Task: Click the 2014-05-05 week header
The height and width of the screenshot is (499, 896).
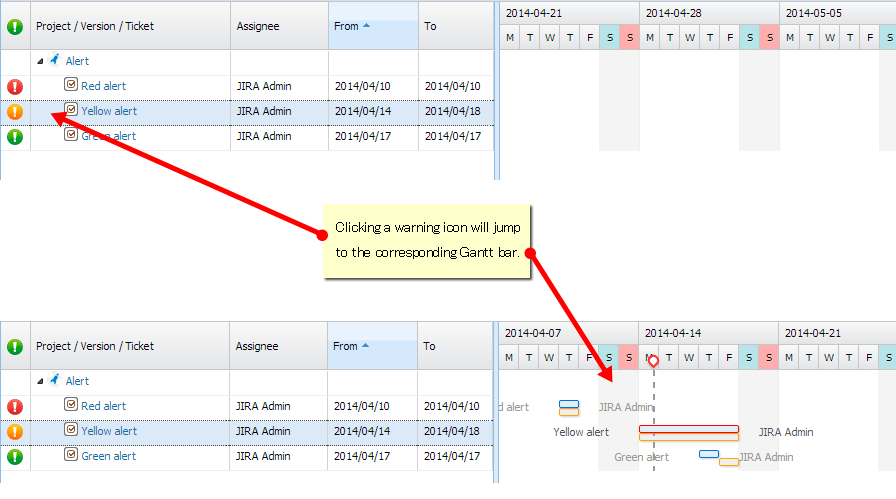Action: pos(814,13)
